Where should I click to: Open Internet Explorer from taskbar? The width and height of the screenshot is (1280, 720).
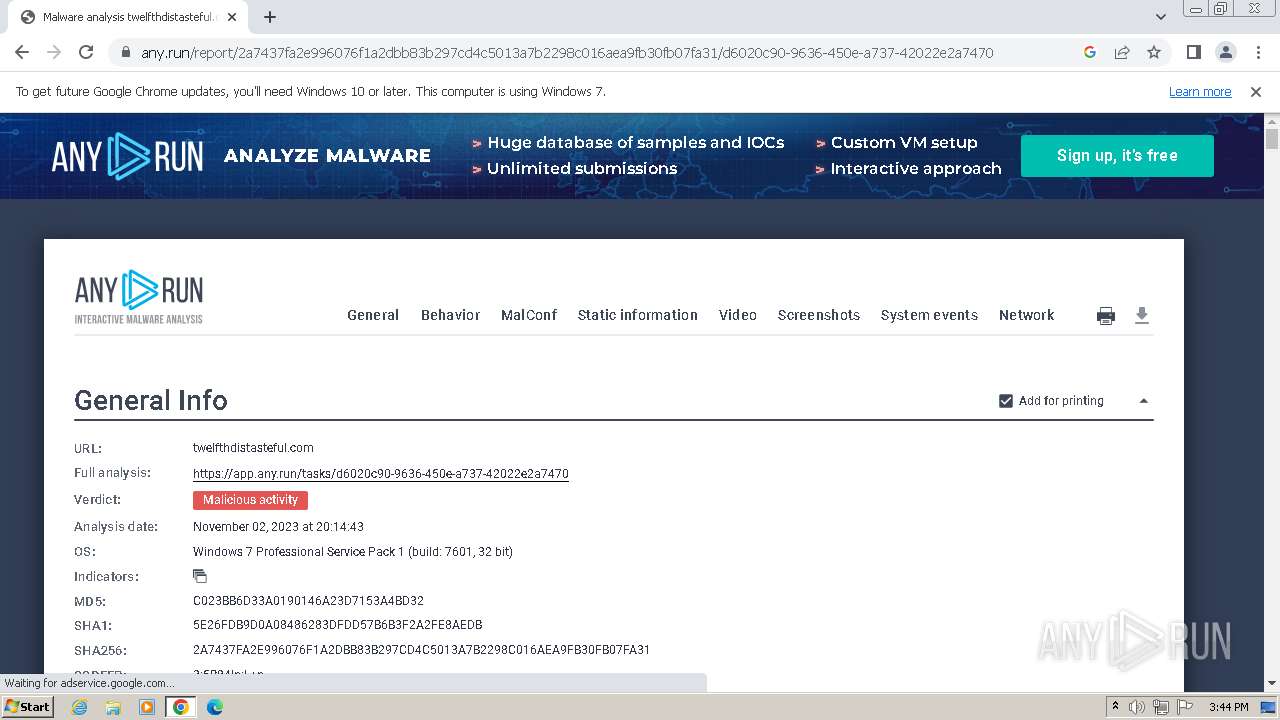(80, 707)
